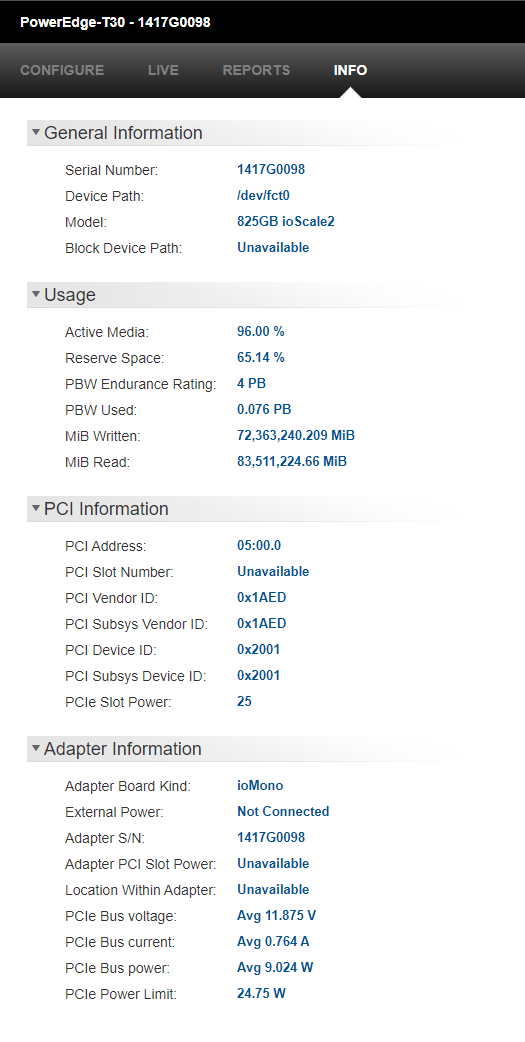This screenshot has height=1042, width=525.
Task: Collapse the PCI Information triangle
Action: [36, 508]
